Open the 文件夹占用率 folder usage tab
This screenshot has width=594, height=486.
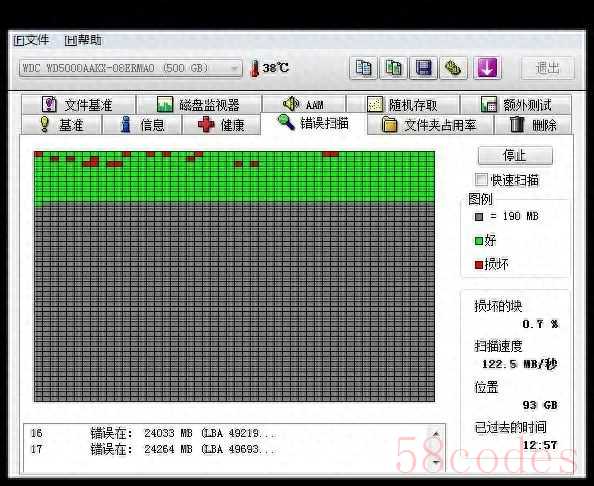[x=430, y=125]
